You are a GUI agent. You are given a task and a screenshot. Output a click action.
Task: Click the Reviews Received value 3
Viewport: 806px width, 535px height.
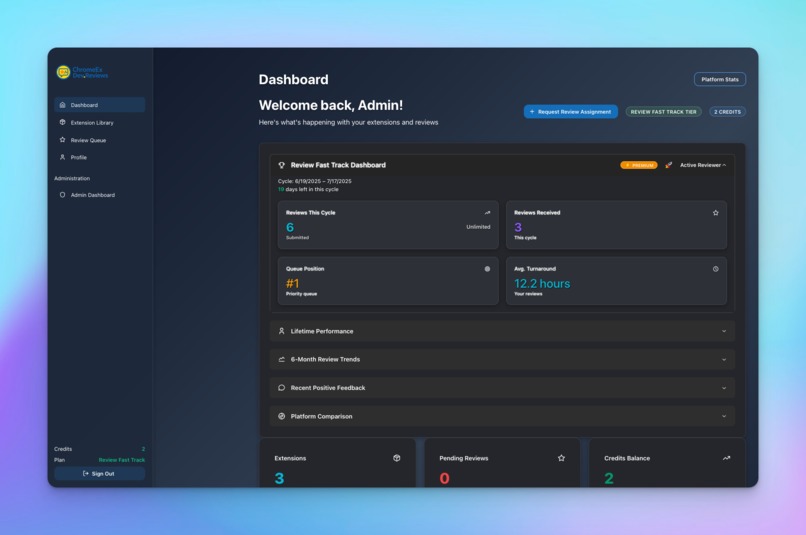518,227
